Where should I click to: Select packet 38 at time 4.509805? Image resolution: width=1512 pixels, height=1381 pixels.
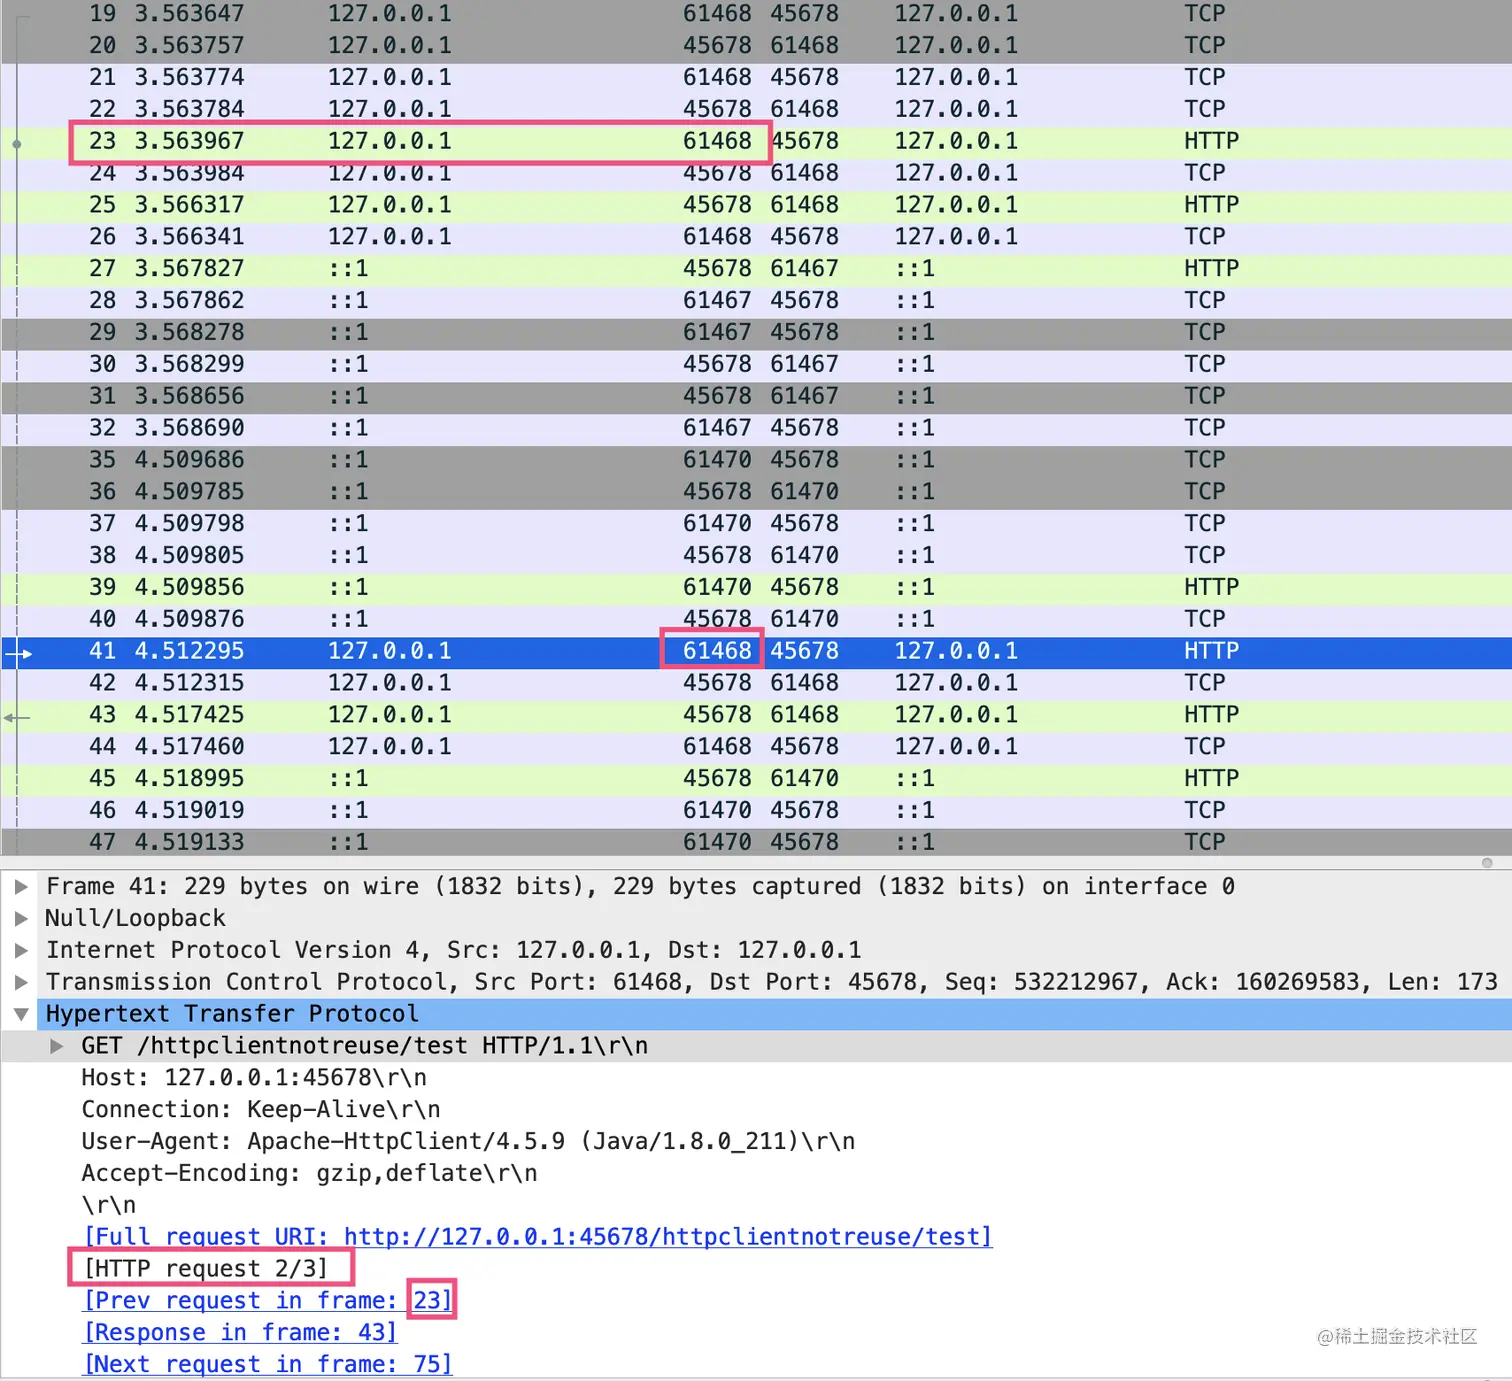point(756,556)
